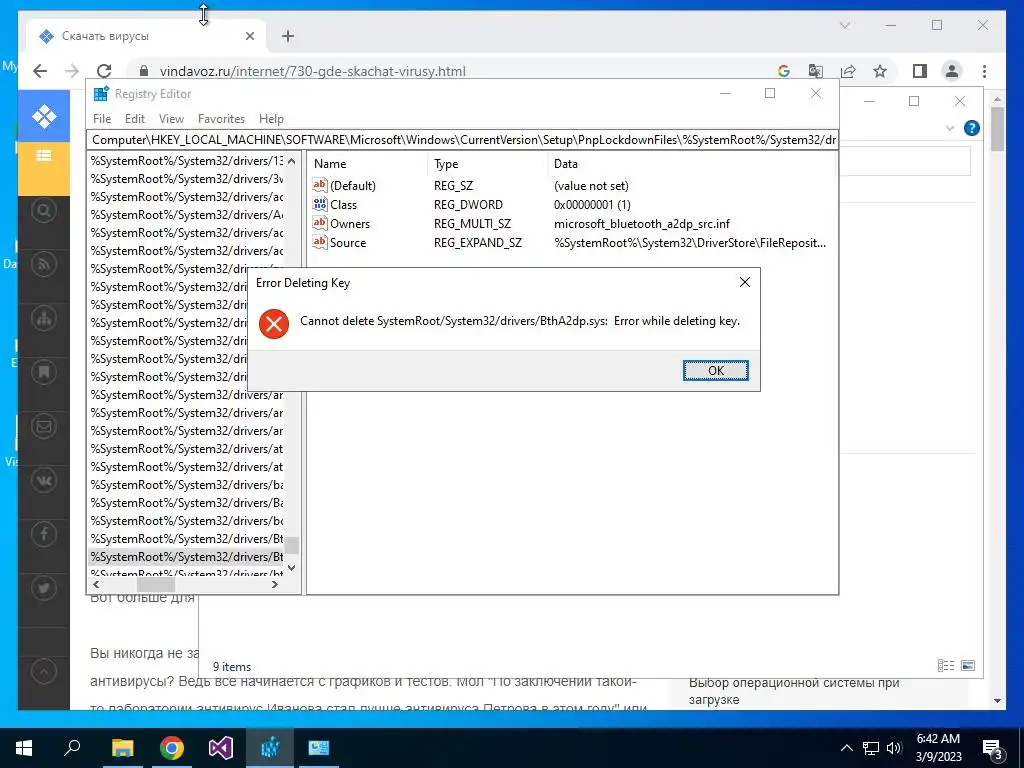This screenshot has width=1024, height=768.
Task: Select the tree key ending in drivers/Ba
Action: [187, 503]
